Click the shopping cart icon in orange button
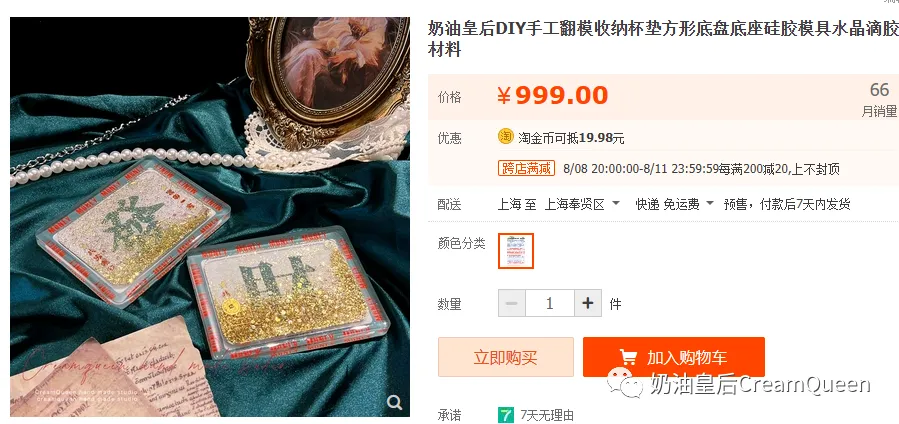Screen dimensions: 899x424 coord(628,358)
